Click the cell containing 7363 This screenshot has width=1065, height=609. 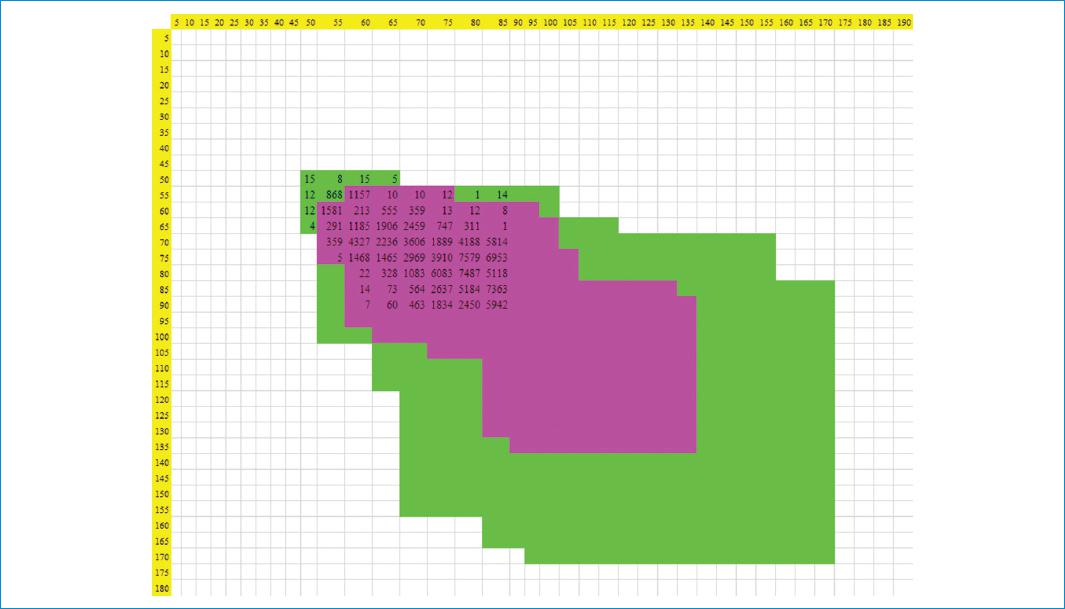pyautogui.click(x=497, y=289)
